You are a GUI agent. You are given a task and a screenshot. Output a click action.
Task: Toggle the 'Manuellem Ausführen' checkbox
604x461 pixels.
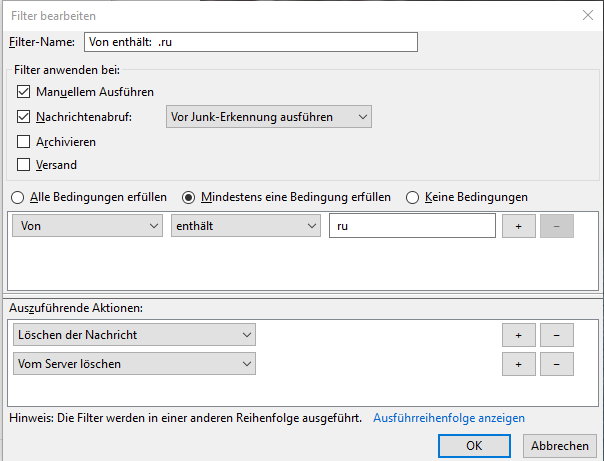(25, 92)
